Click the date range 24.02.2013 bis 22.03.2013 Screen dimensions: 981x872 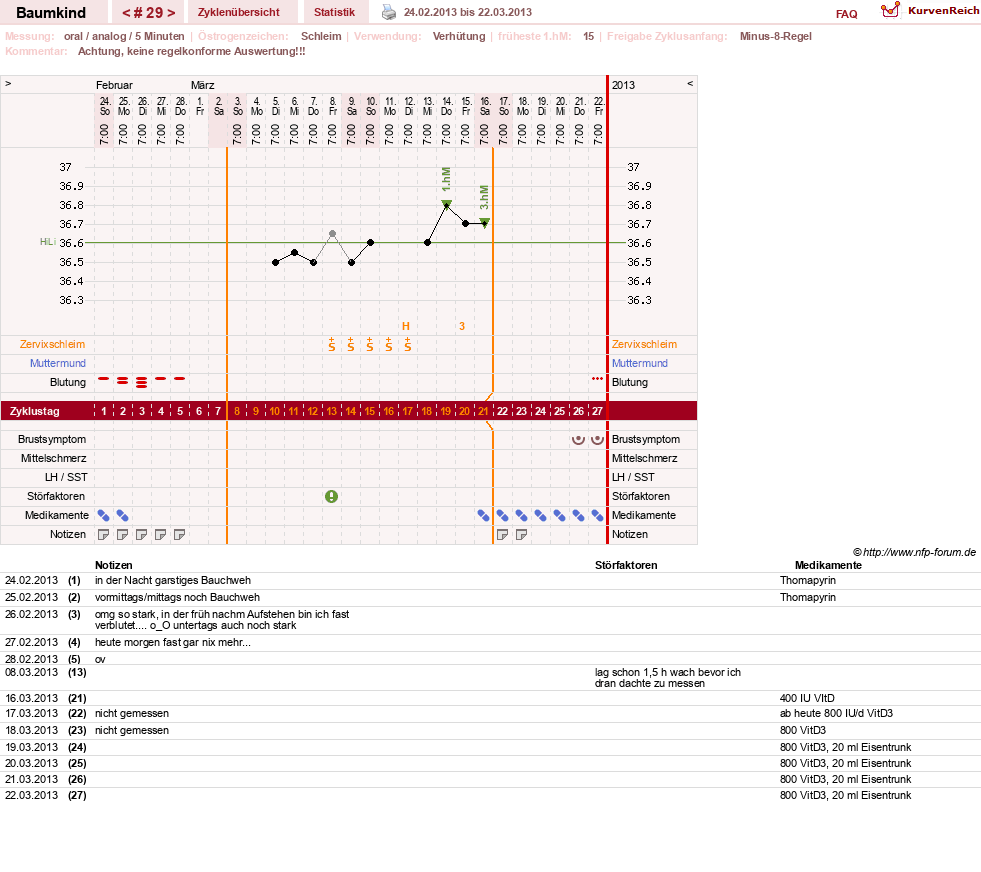click(x=468, y=12)
